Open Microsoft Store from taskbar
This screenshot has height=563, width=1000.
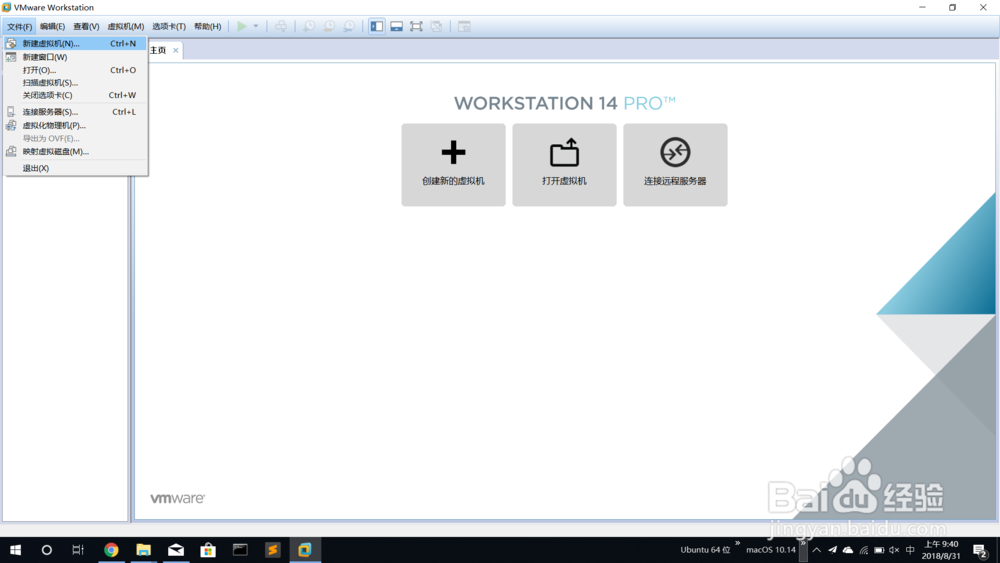tap(208, 550)
